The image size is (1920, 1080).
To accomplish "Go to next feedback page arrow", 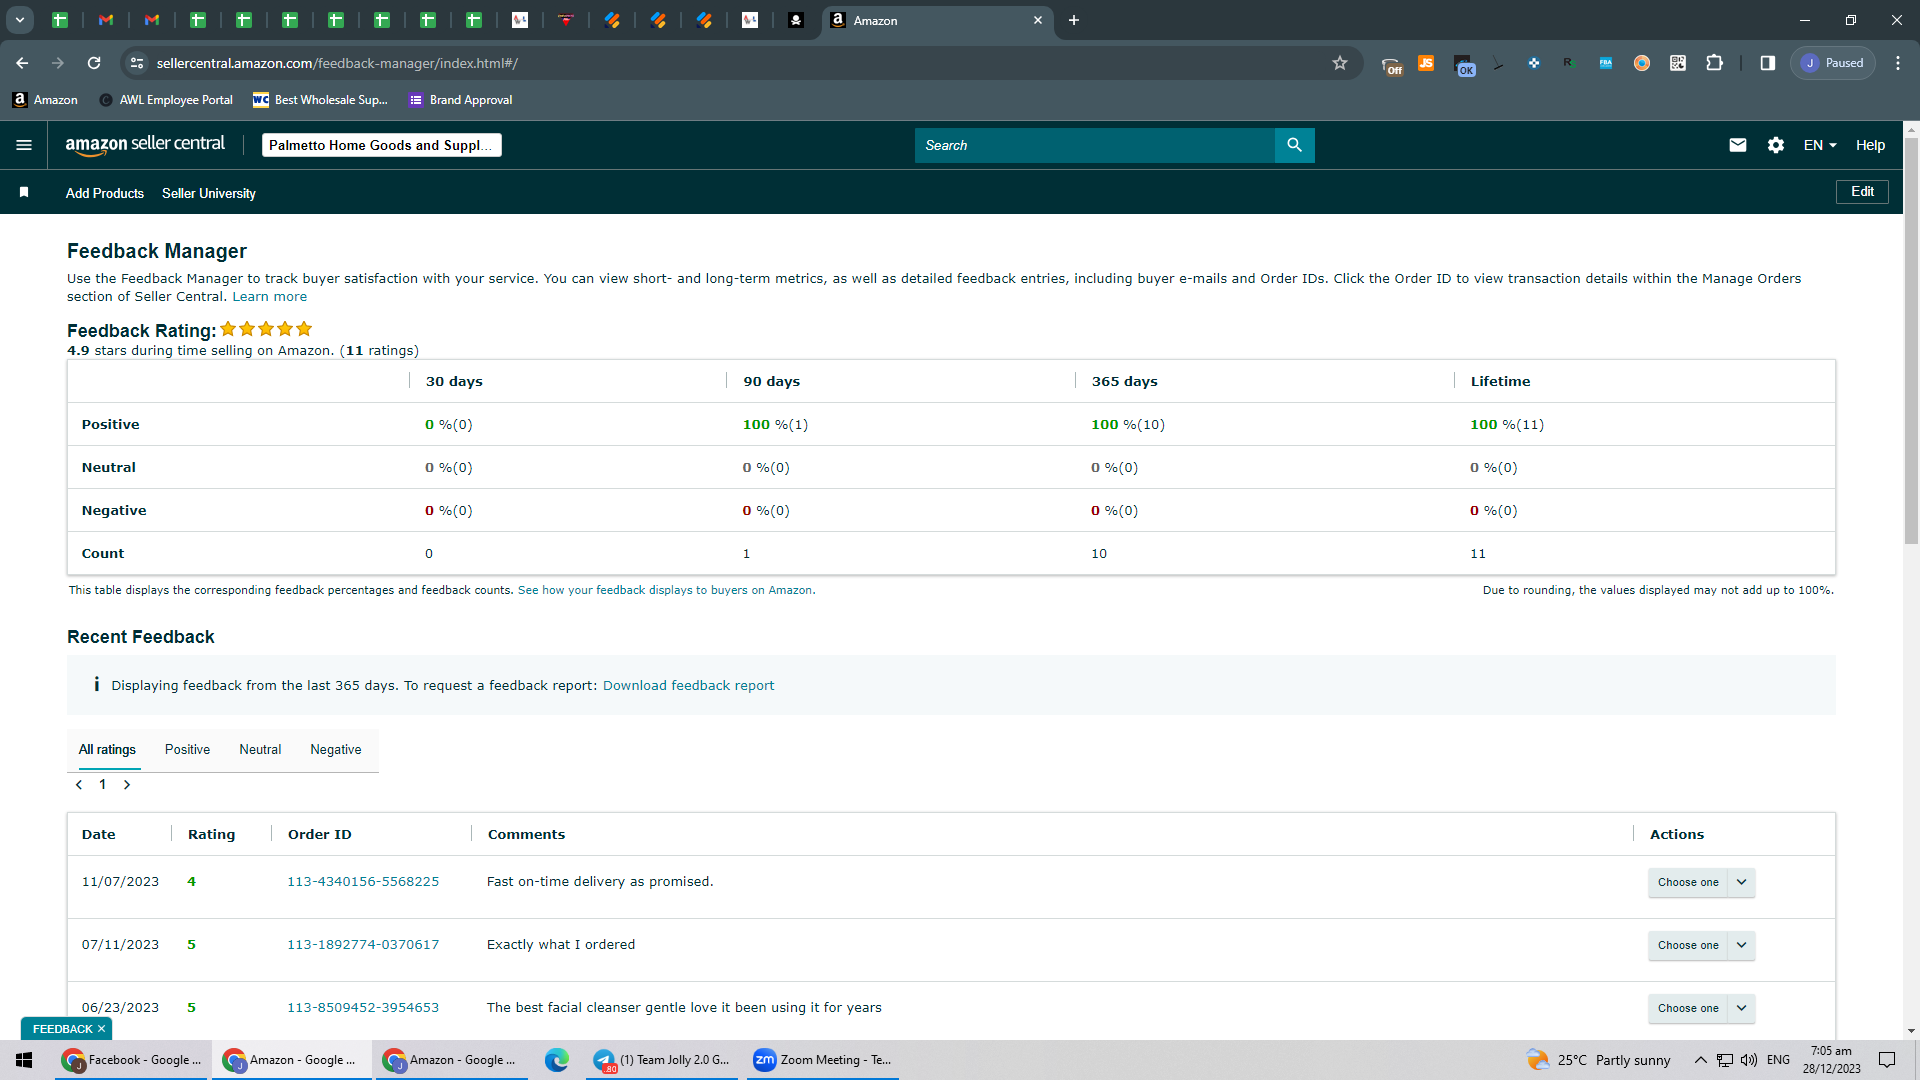I will [127, 785].
